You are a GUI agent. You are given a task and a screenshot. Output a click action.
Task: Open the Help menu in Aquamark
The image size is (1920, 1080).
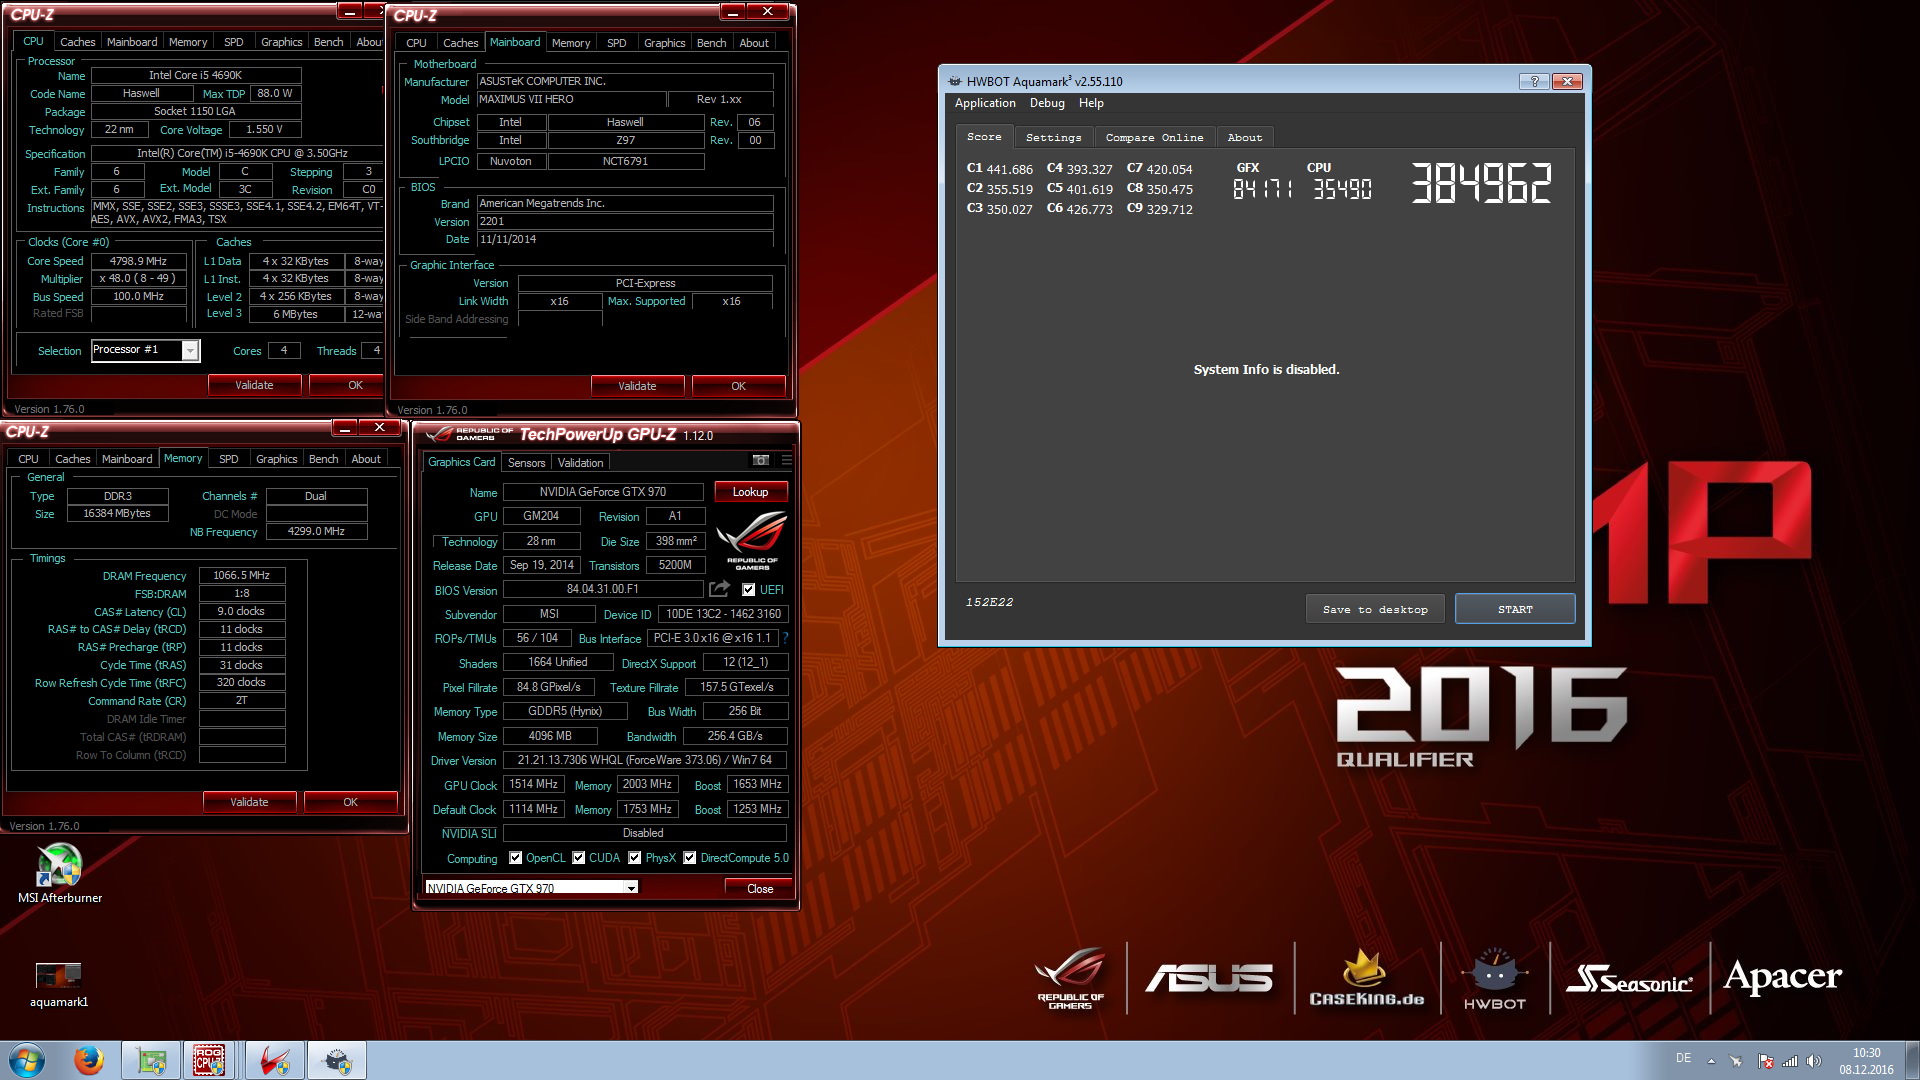[x=1091, y=103]
